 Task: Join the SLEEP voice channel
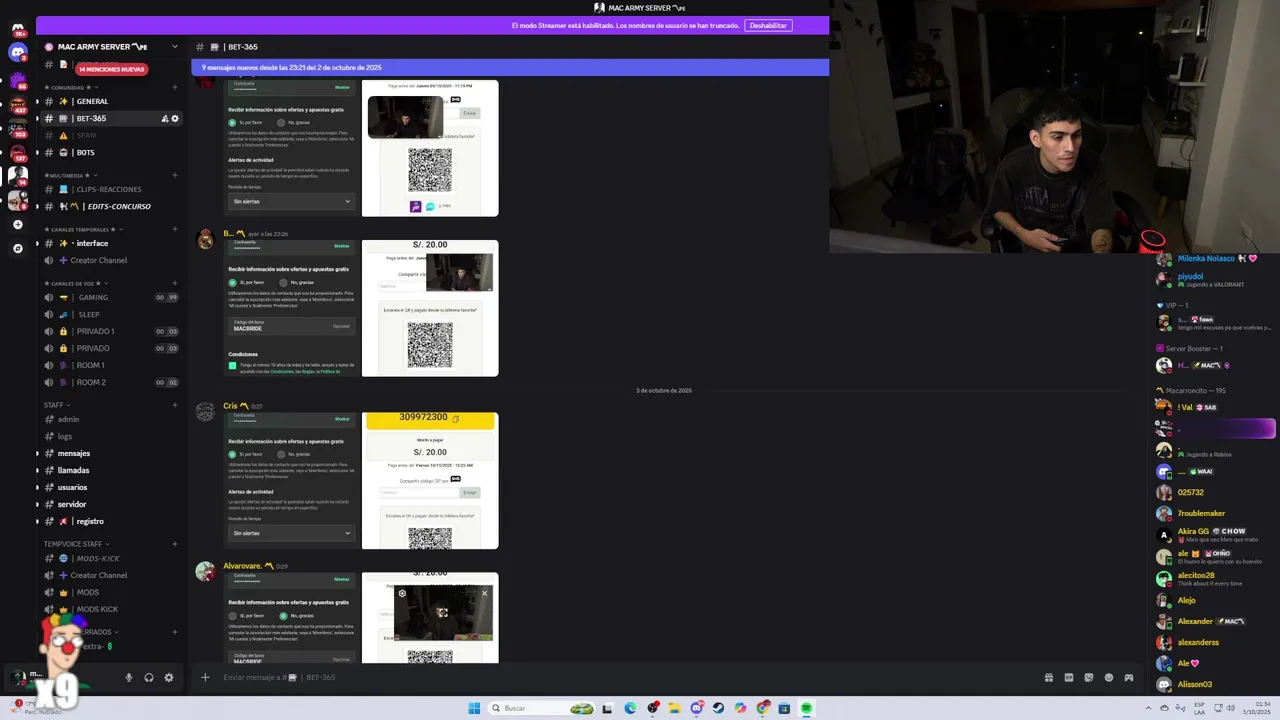(111, 314)
